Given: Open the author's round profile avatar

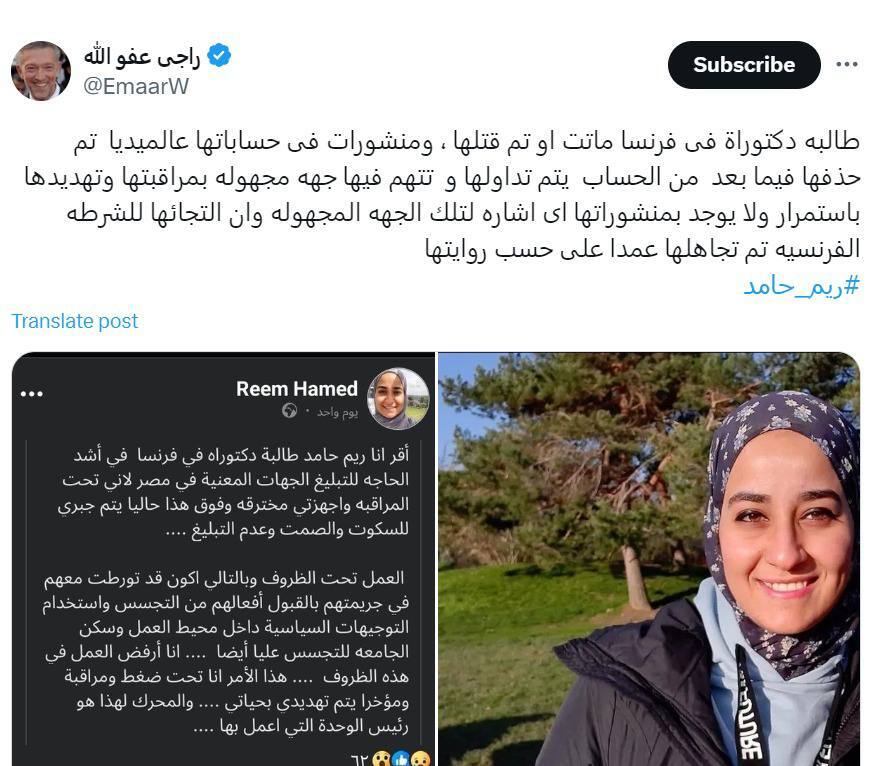Looking at the screenshot, I should (41, 71).
